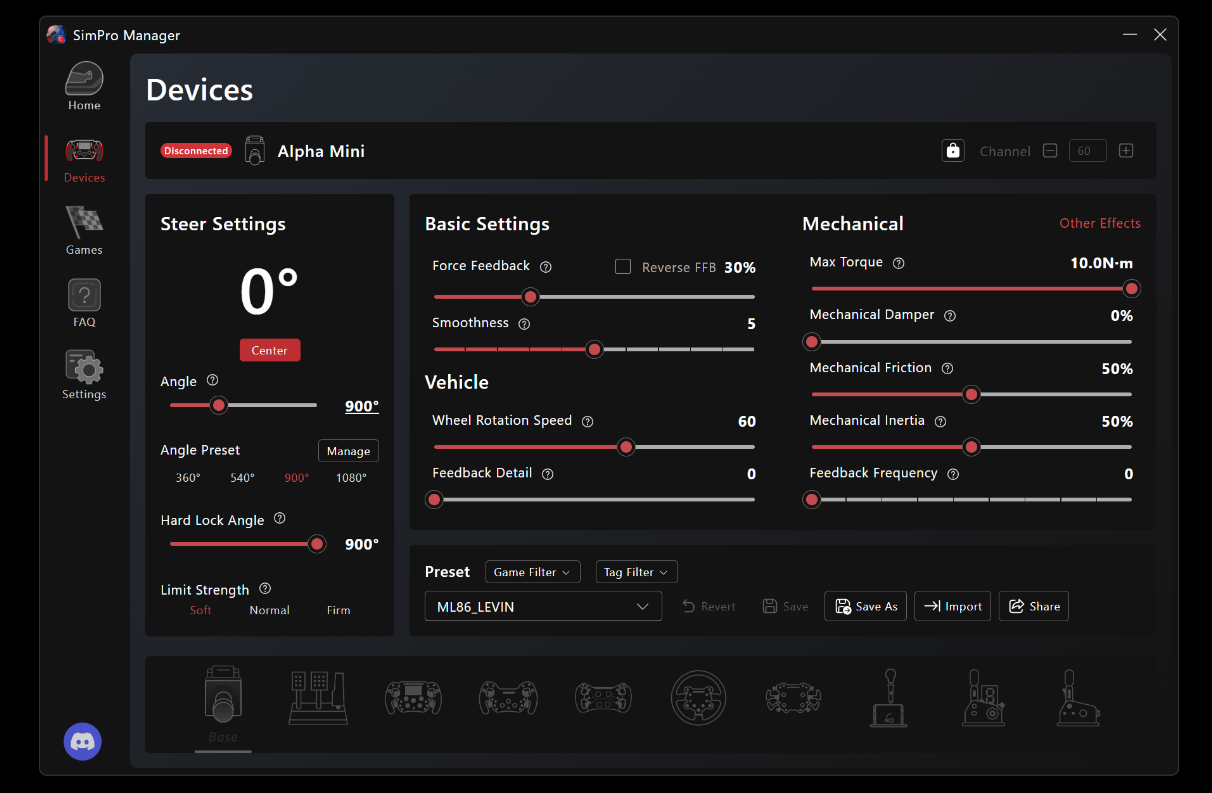This screenshot has height=793, width=1212.
Task: Choose the 1080° angle preset
Action: (351, 478)
